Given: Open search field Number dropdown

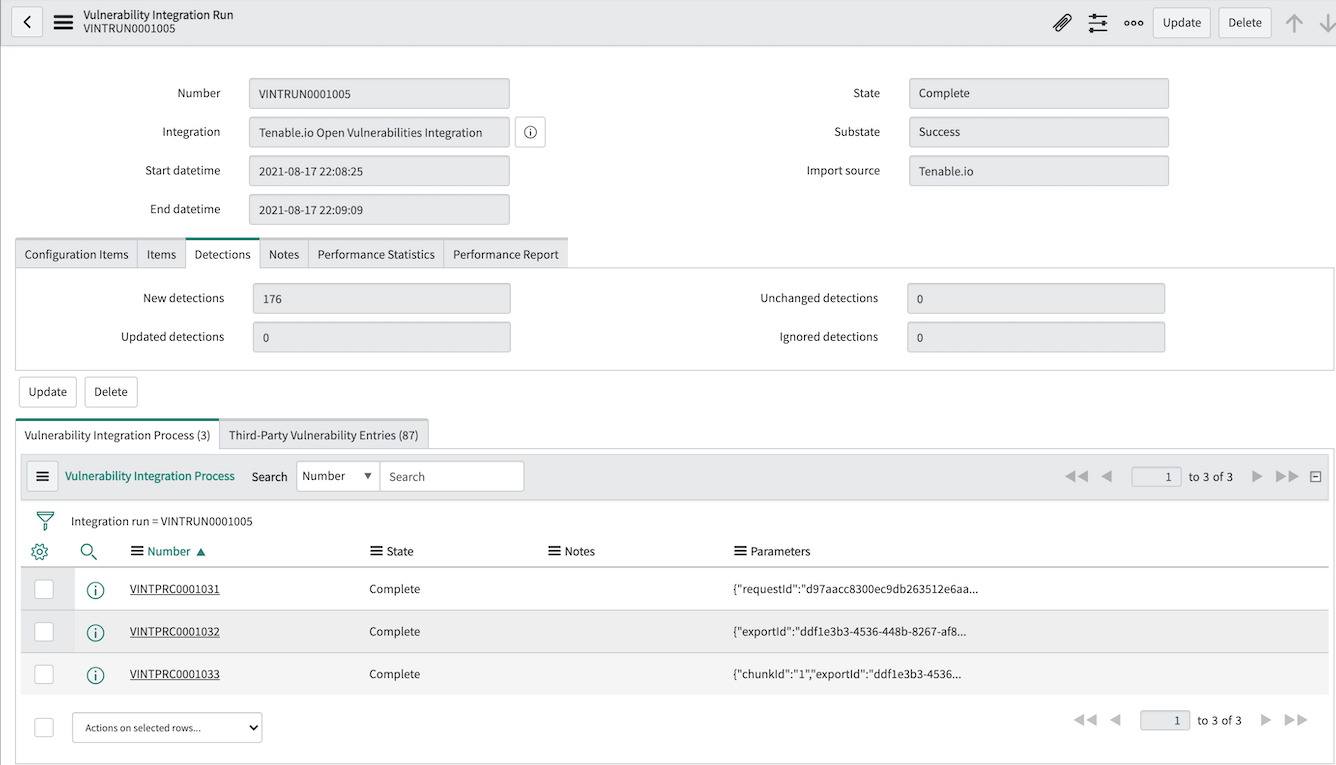Looking at the screenshot, I should tap(338, 476).
